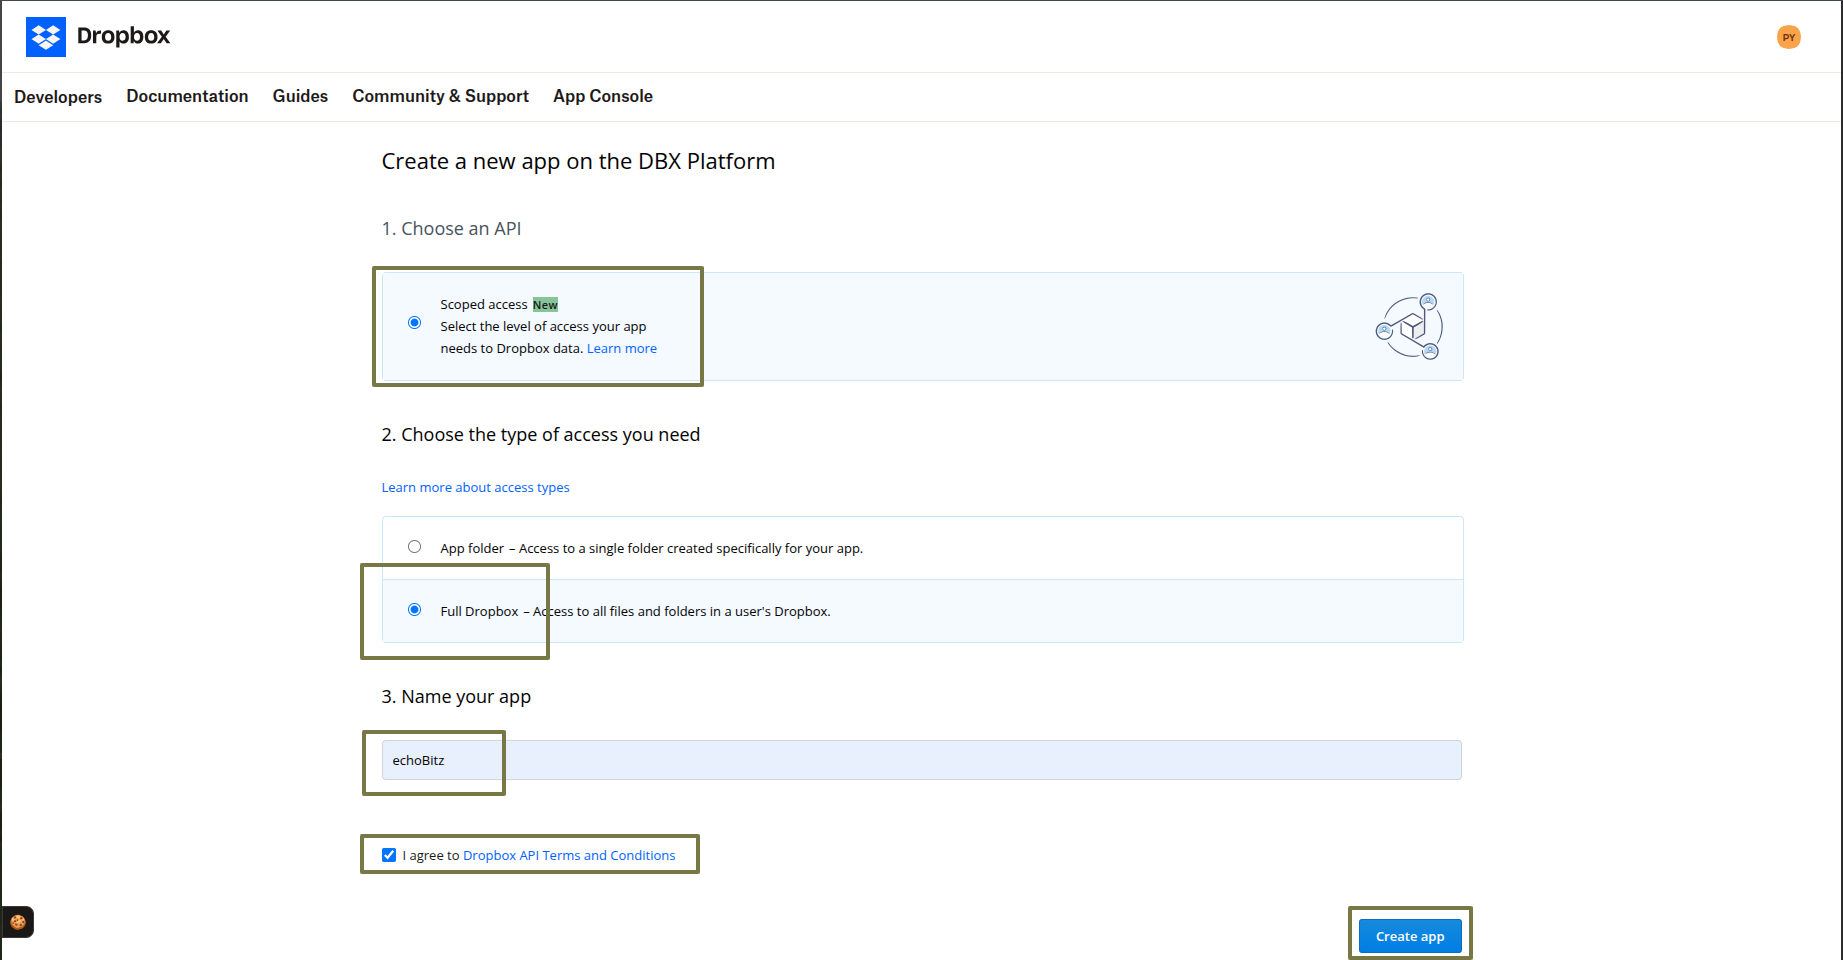This screenshot has width=1843, height=960.
Task: Click the Dropbox wordmark text
Action: 124,36
